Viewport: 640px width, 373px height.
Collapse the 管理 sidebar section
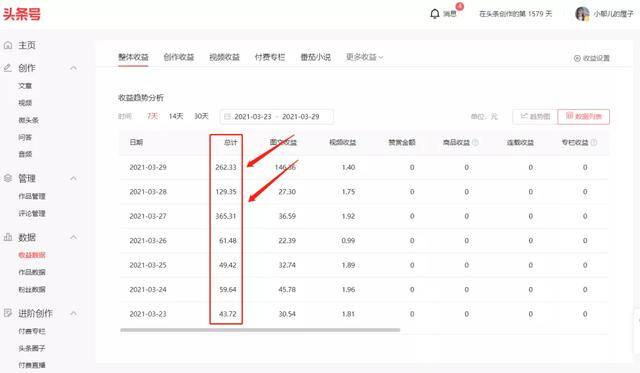pos(73,178)
